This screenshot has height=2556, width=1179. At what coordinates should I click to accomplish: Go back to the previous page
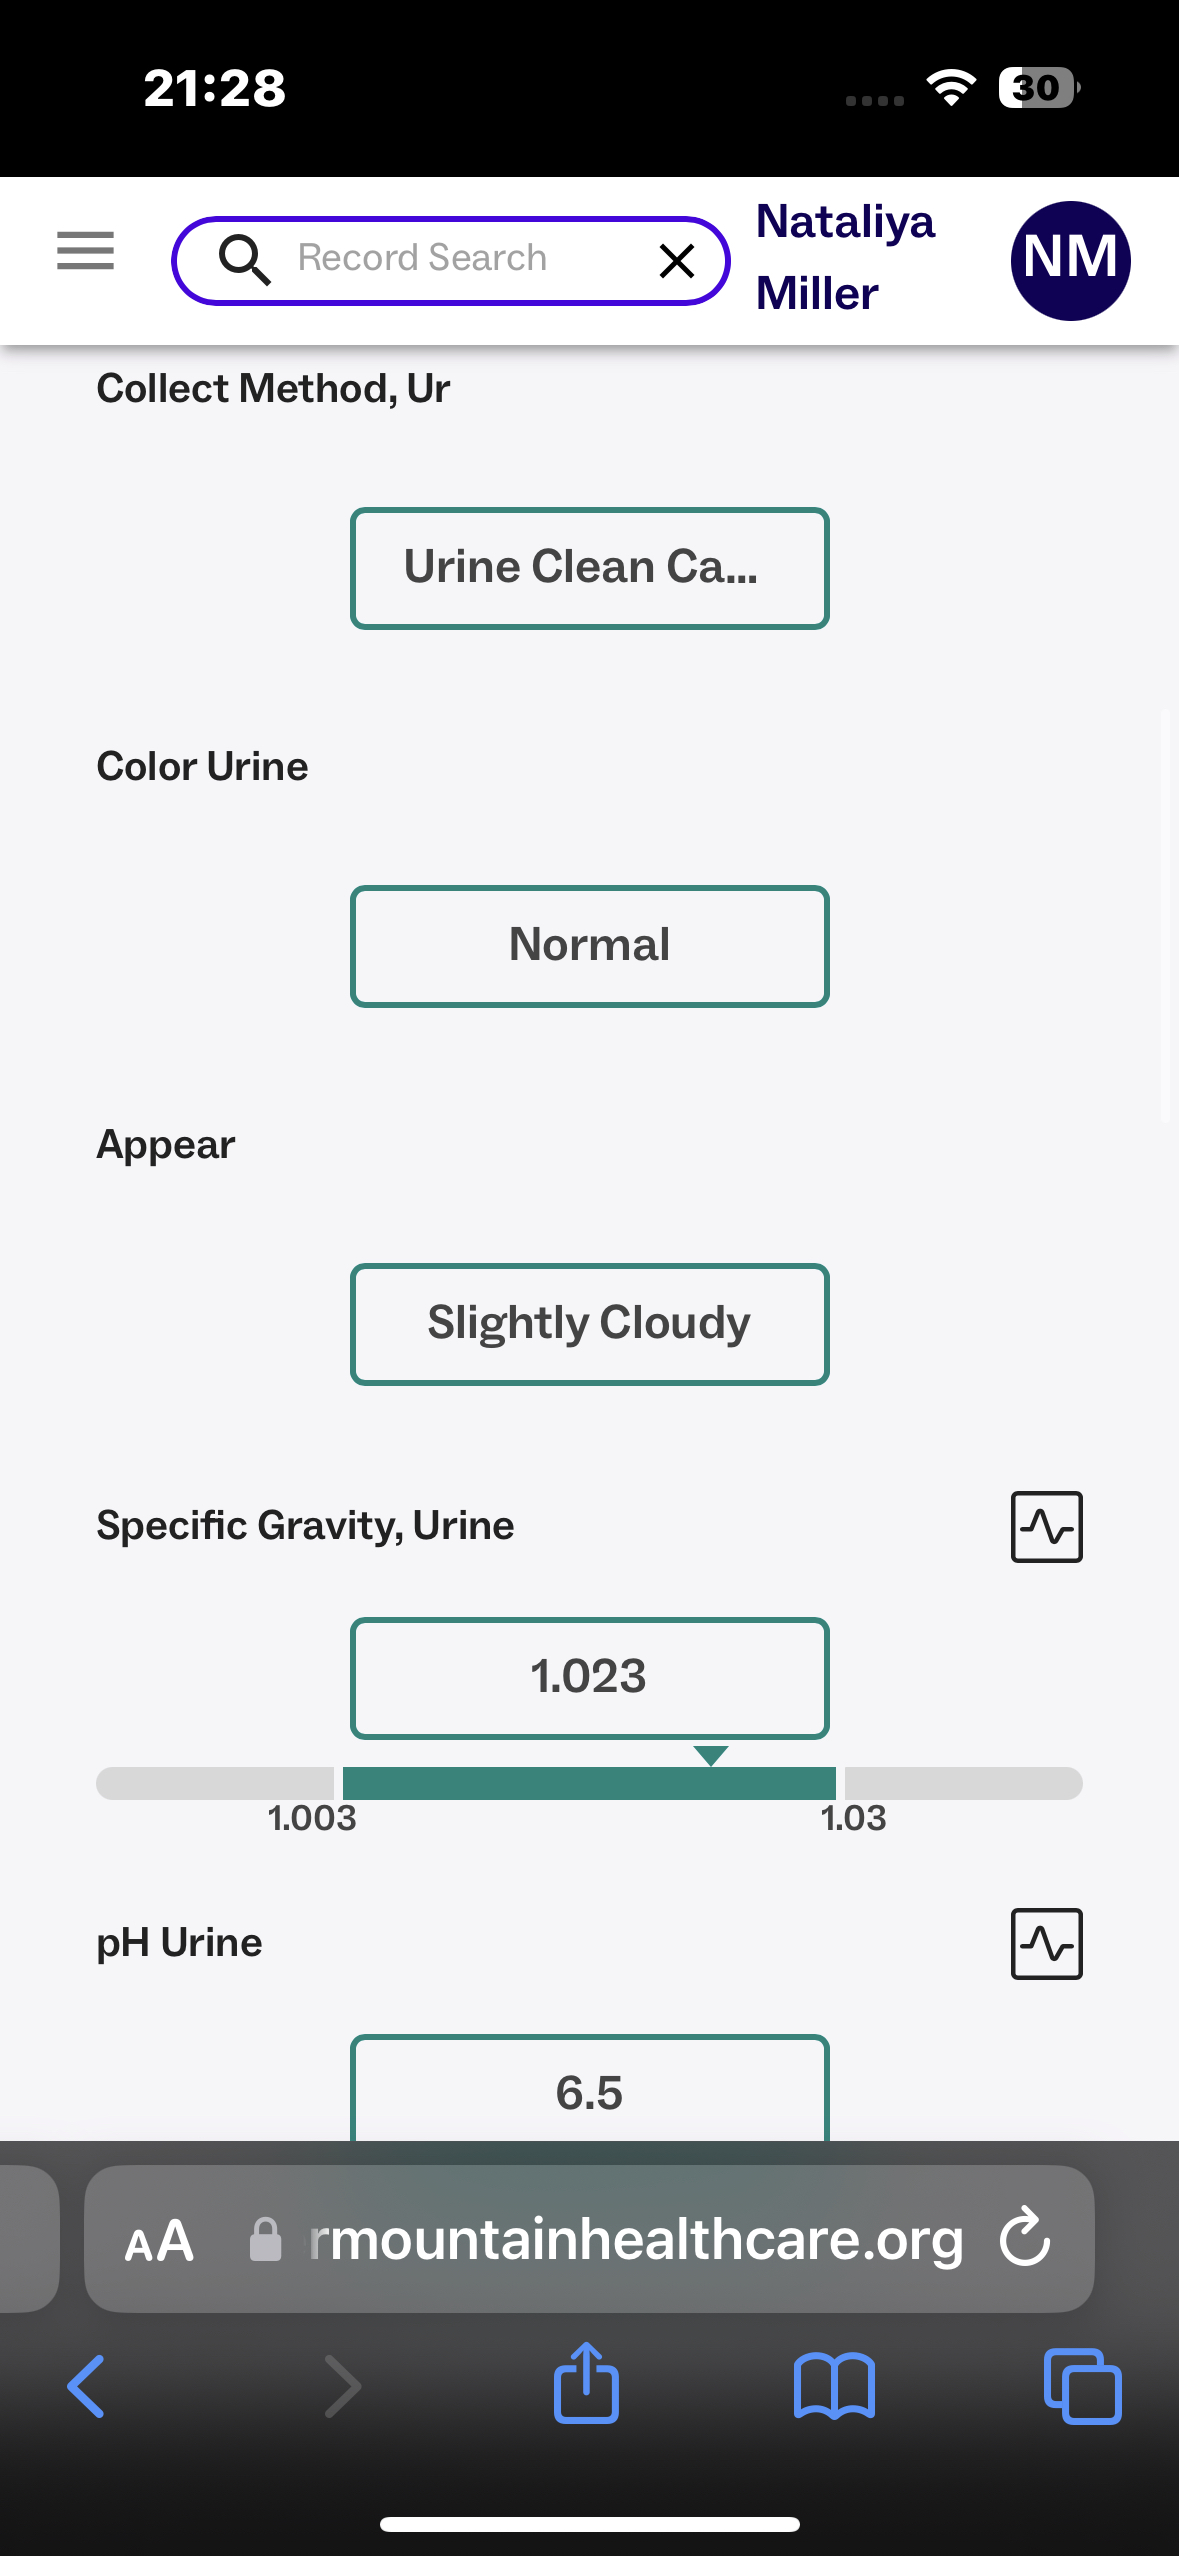pyautogui.click(x=87, y=2386)
